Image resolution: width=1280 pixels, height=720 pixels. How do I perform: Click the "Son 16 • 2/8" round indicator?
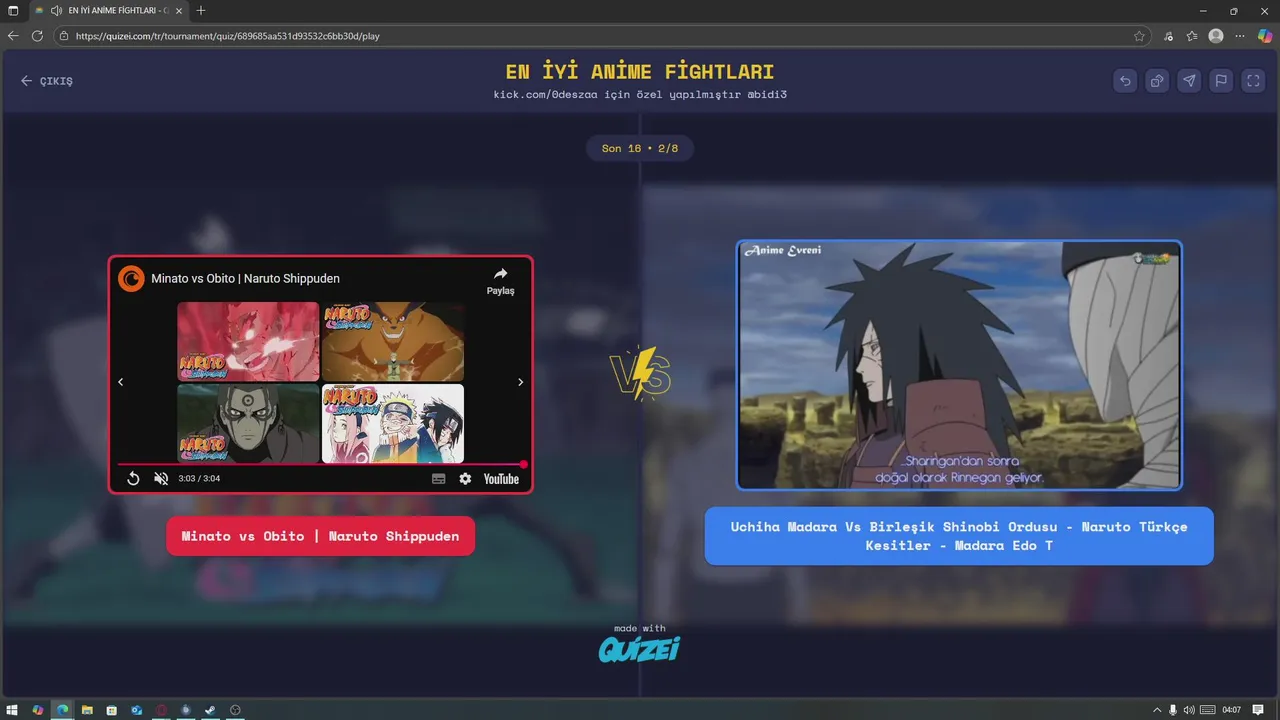[640, 148]
